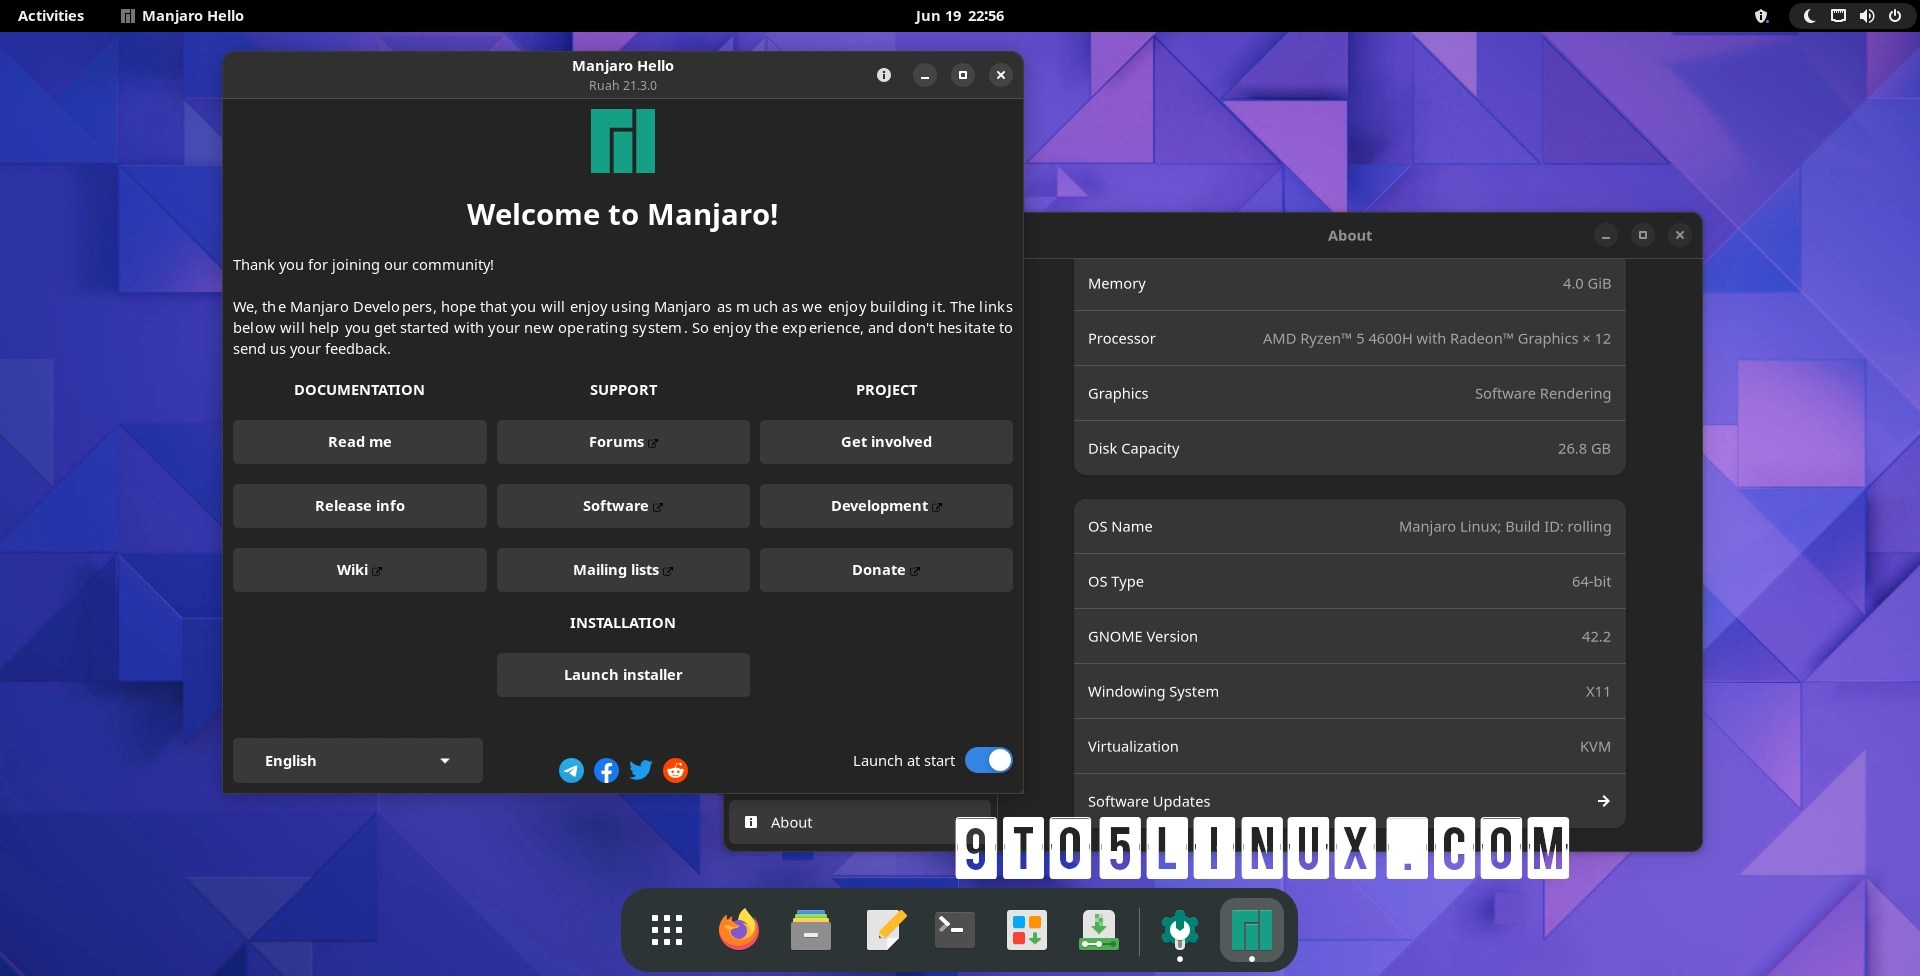1920x976 pixels.
Task: Open the Read me documentation
Action: [x=359, y=441]
